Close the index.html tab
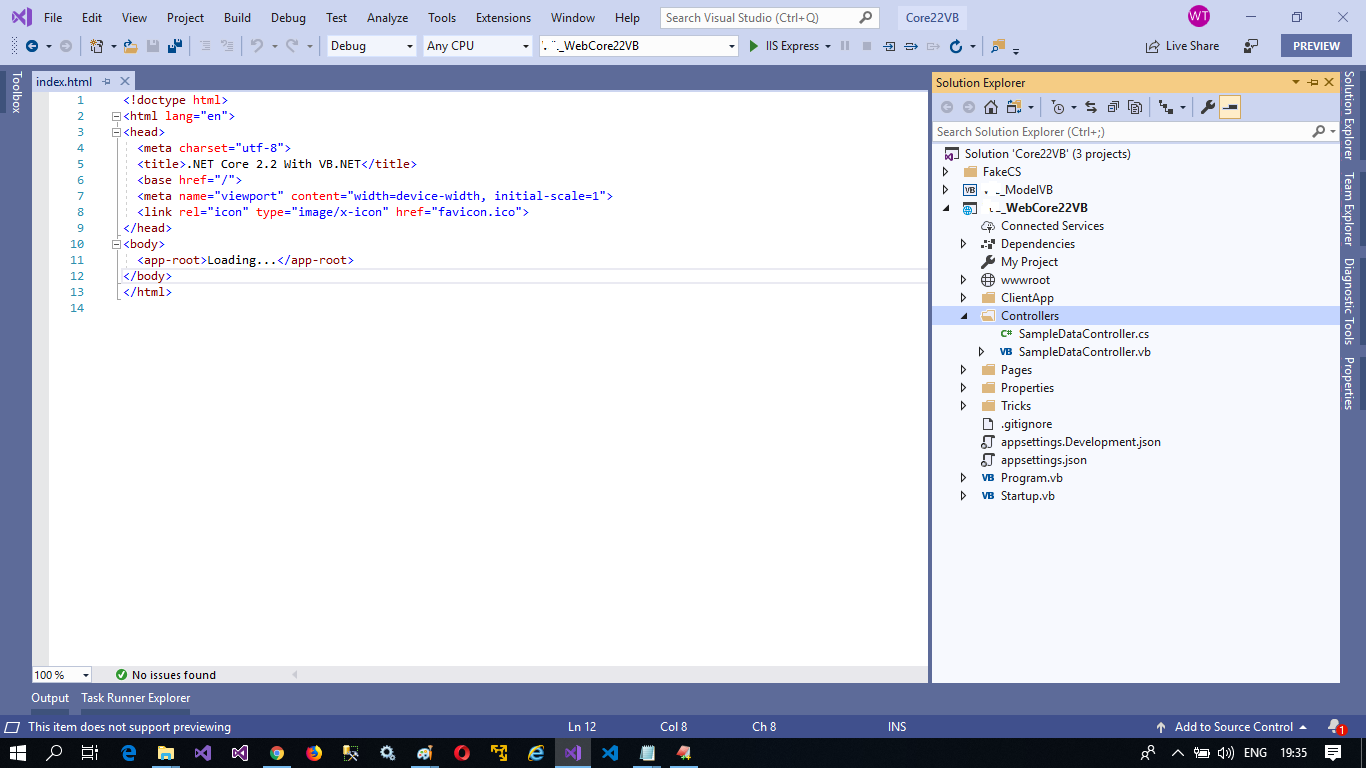 (x=124, y=82)
